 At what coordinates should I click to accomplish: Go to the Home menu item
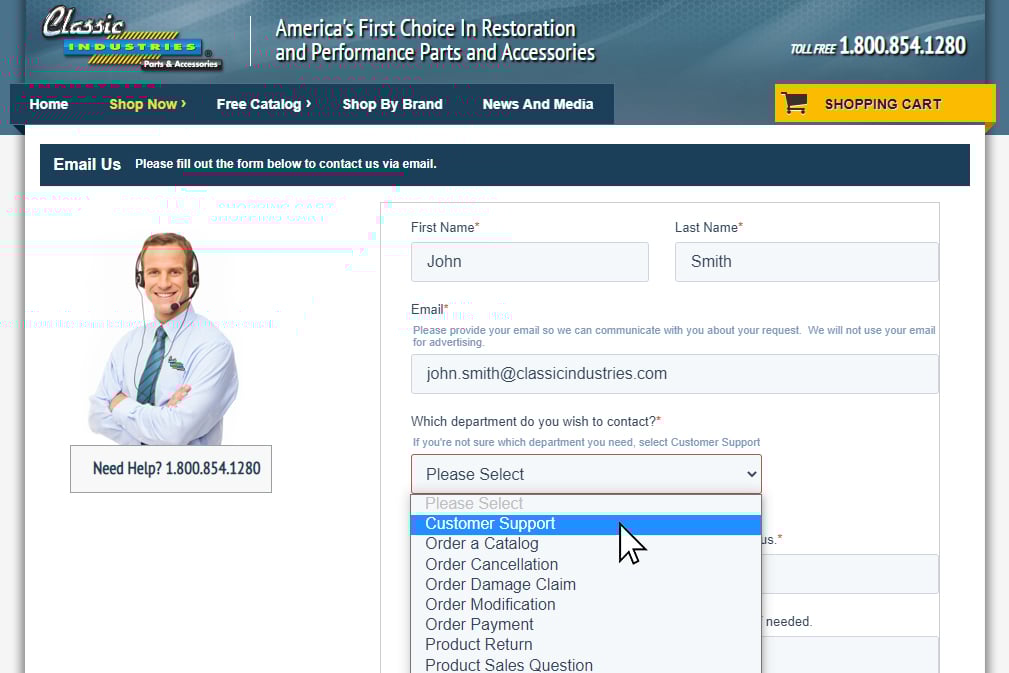pos(49,104)
